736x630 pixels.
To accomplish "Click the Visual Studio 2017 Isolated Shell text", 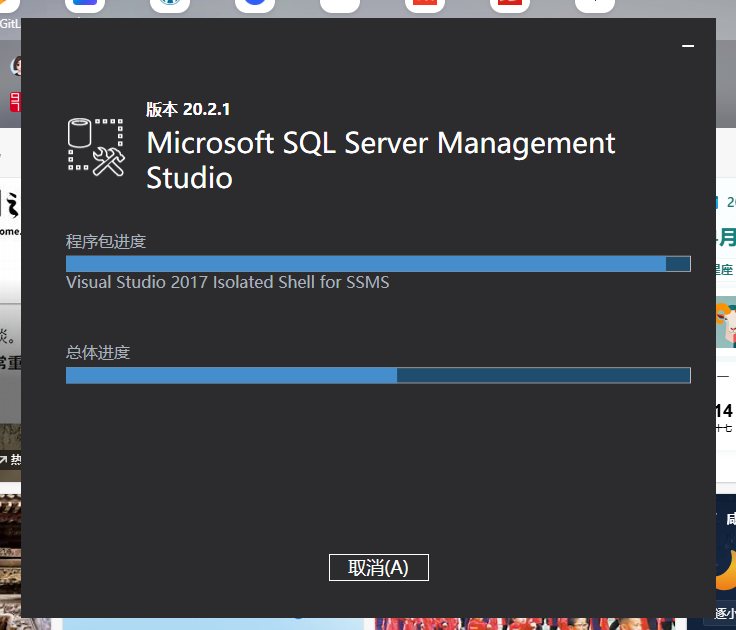I will [227, 282].
